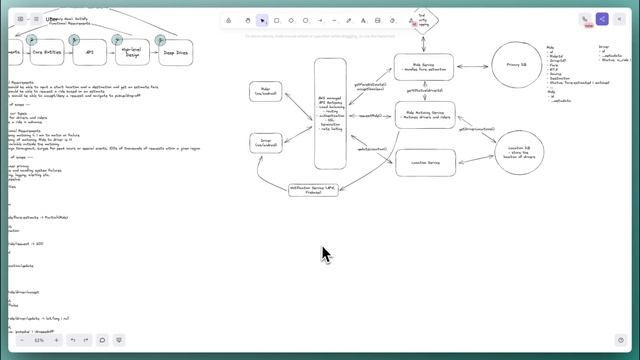640x360 pixels.
Task: Zoom in with the plus button
Action: [x=56, y=340]
